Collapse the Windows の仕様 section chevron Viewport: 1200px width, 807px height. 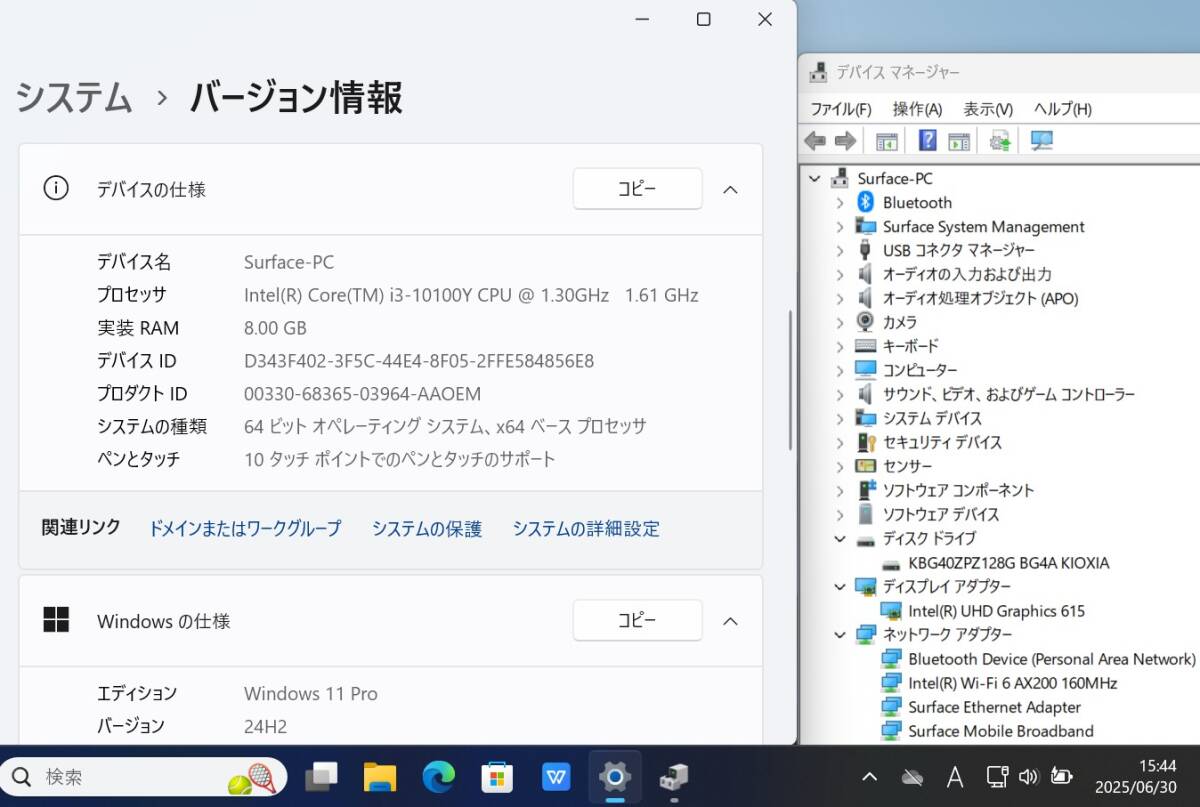coord(730,621)
